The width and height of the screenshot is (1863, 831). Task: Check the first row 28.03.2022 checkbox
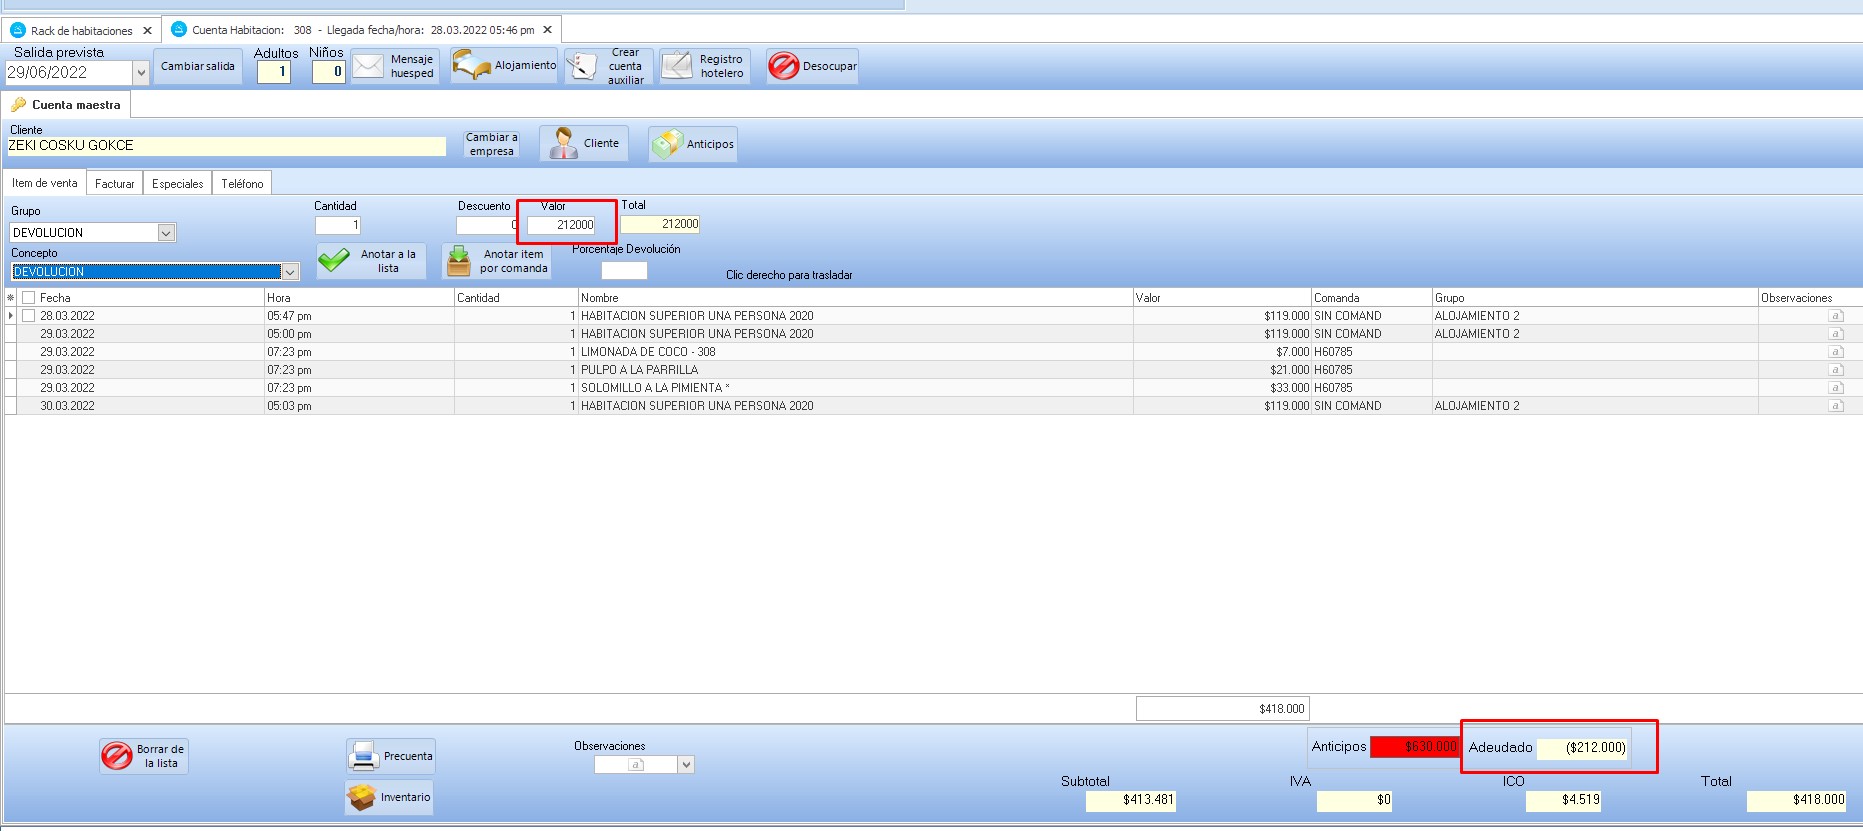point(28,316)
